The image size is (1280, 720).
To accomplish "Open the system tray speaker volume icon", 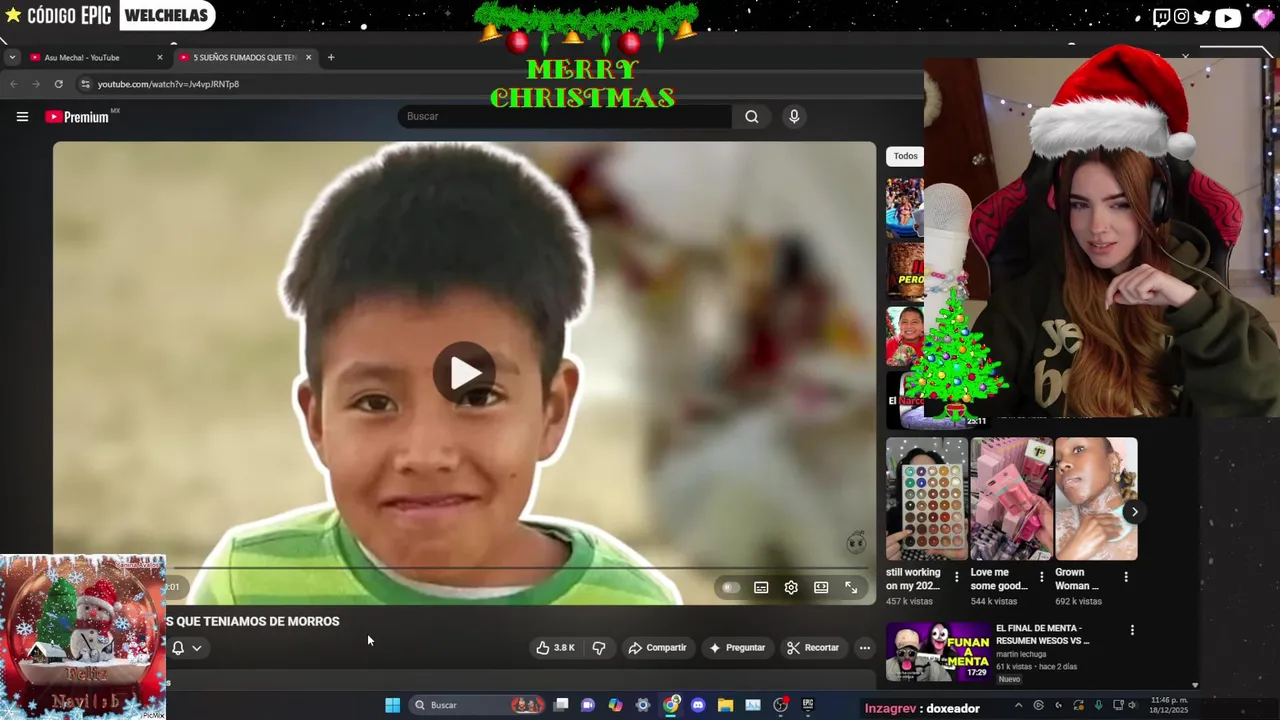I will 1134,705.
